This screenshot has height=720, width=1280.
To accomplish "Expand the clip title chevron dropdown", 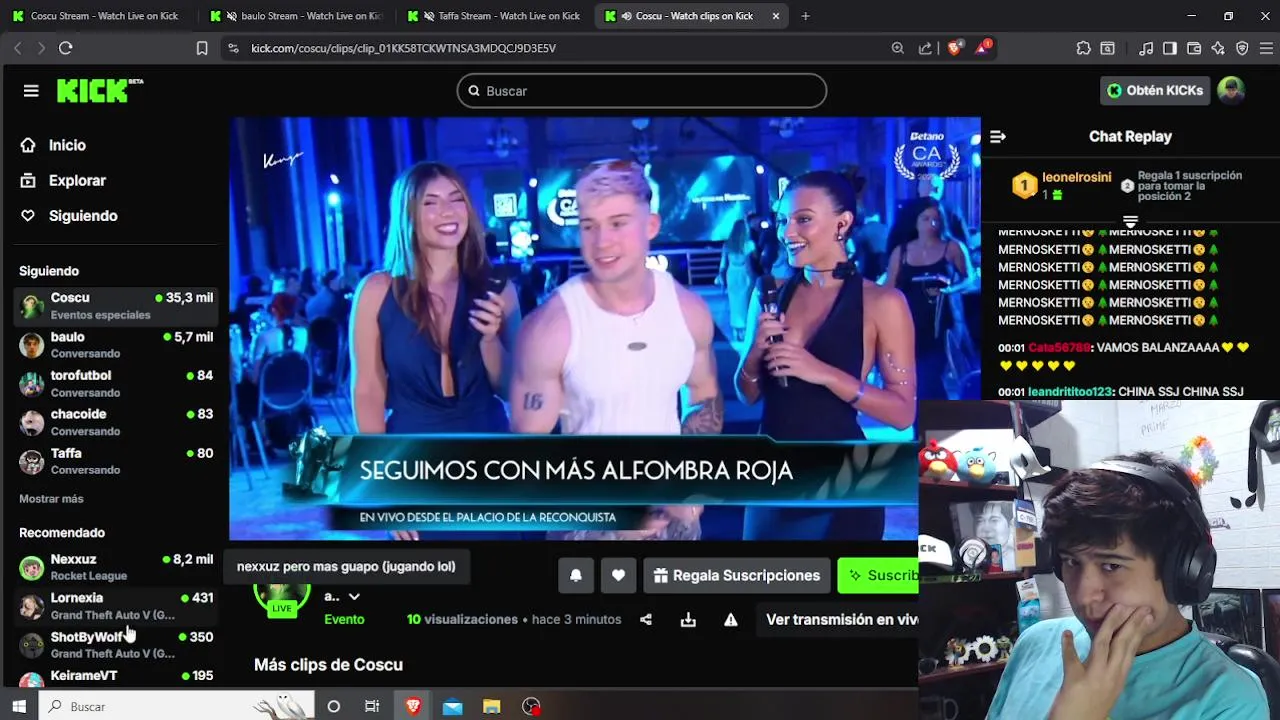I will point(353,597).
